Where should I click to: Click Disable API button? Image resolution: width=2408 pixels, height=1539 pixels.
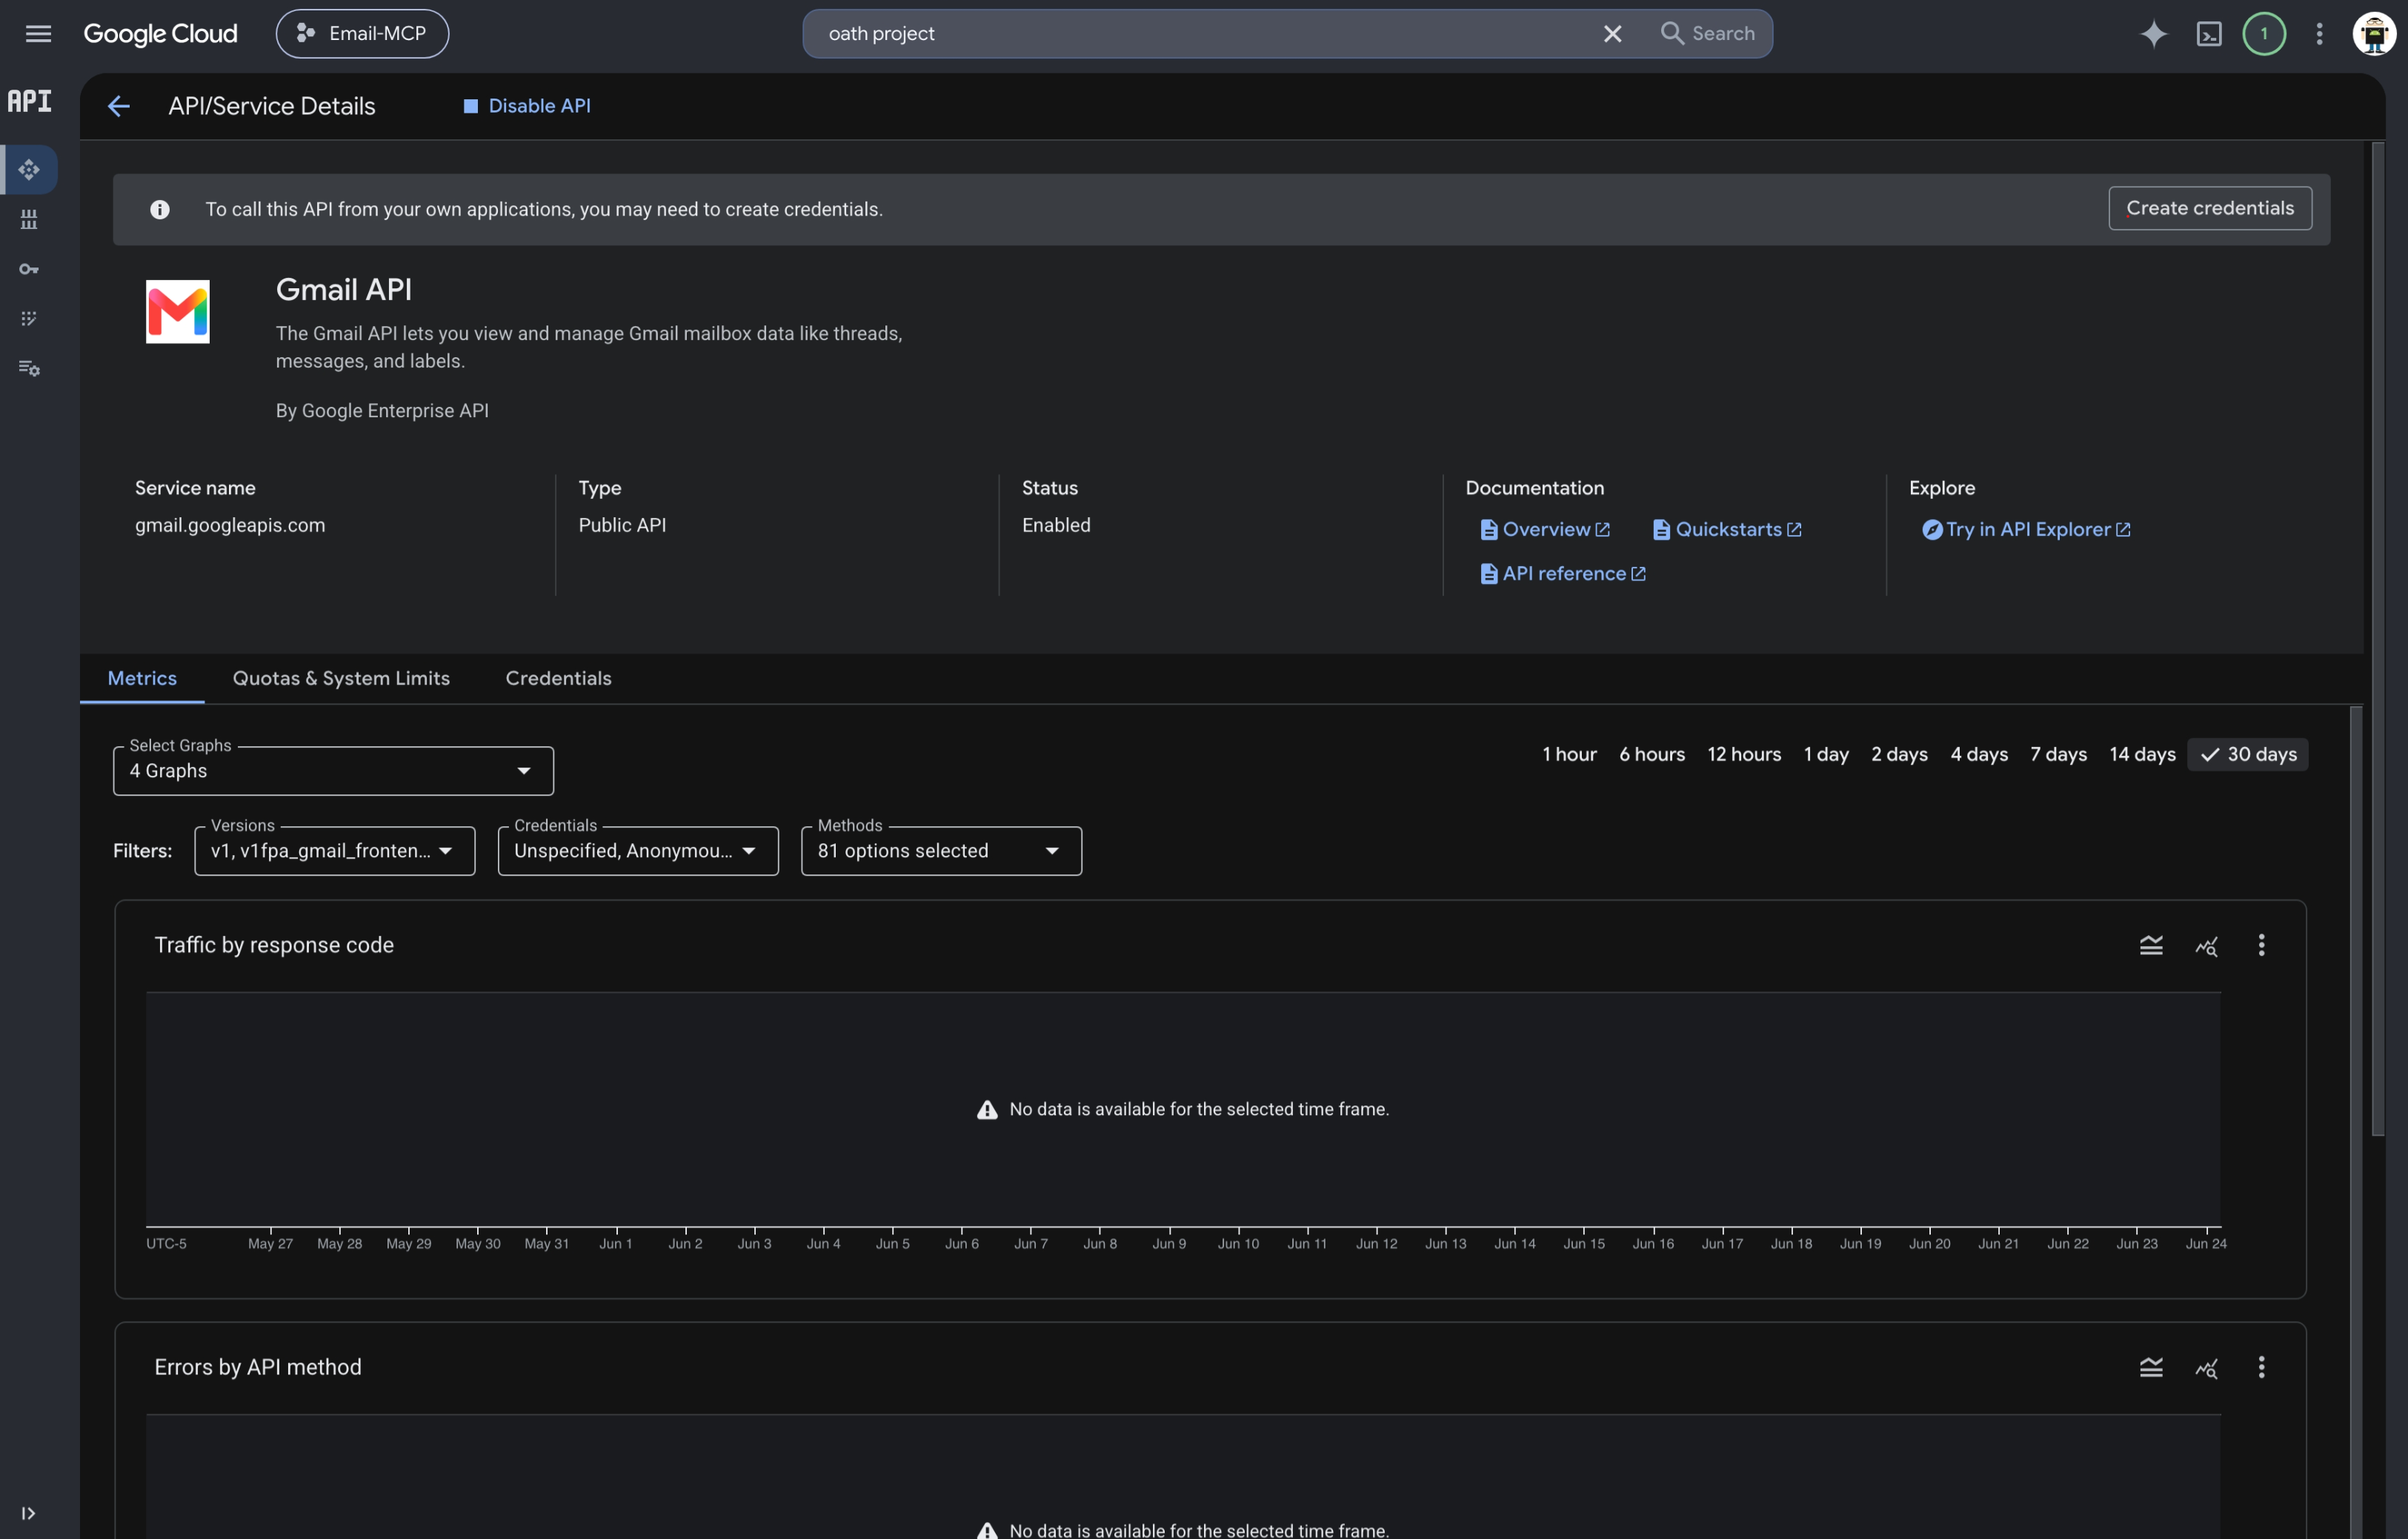click(527, 106)
